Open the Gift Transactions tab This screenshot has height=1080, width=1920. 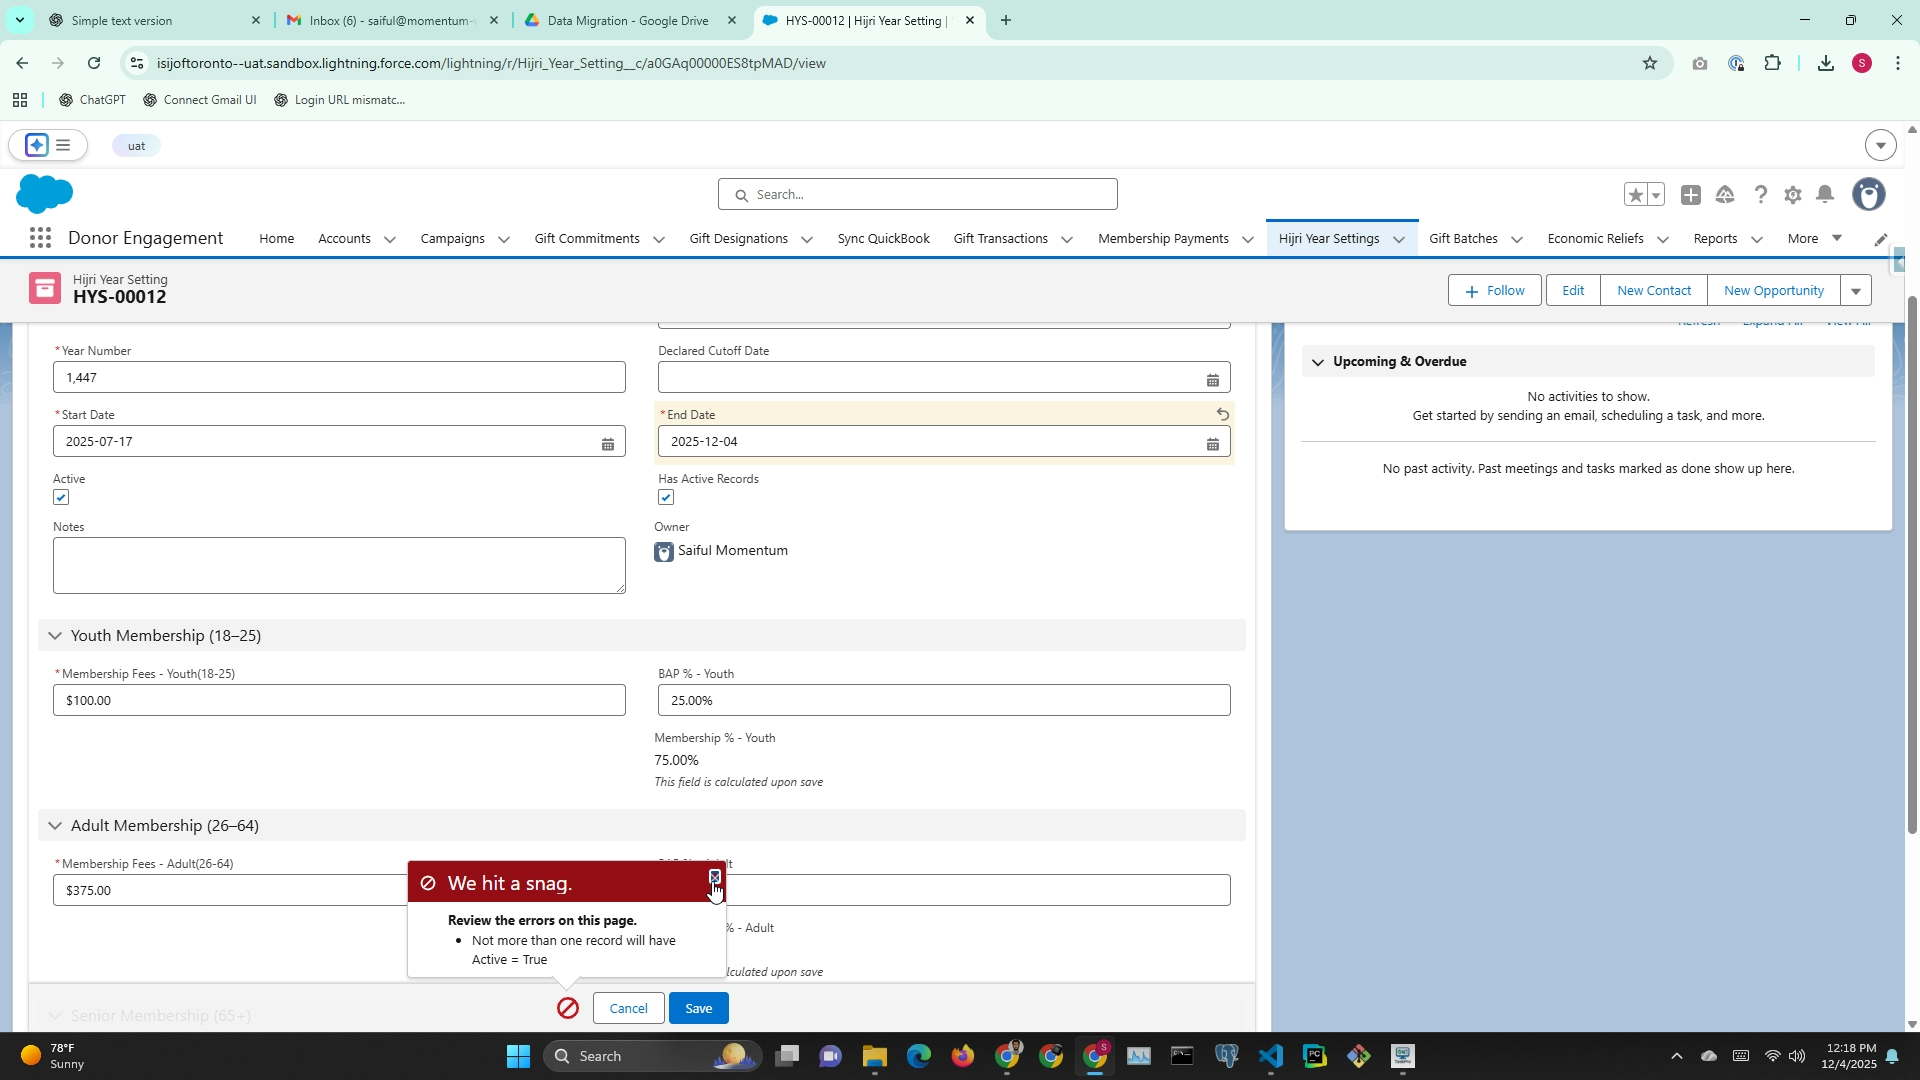(1000, 239)
